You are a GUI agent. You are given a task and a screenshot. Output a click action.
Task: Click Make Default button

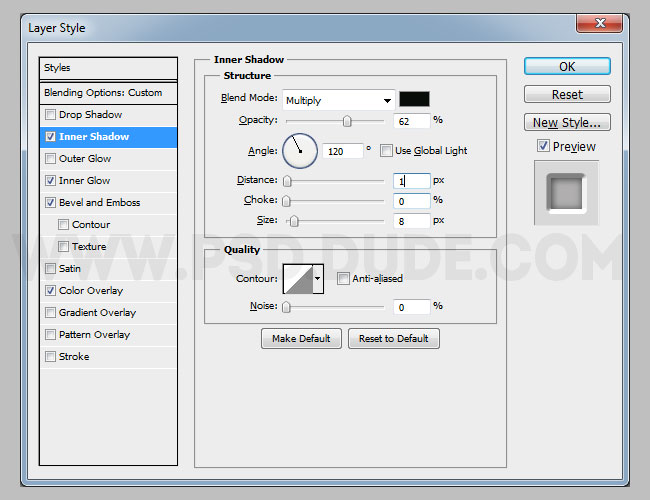coord(301,339)
